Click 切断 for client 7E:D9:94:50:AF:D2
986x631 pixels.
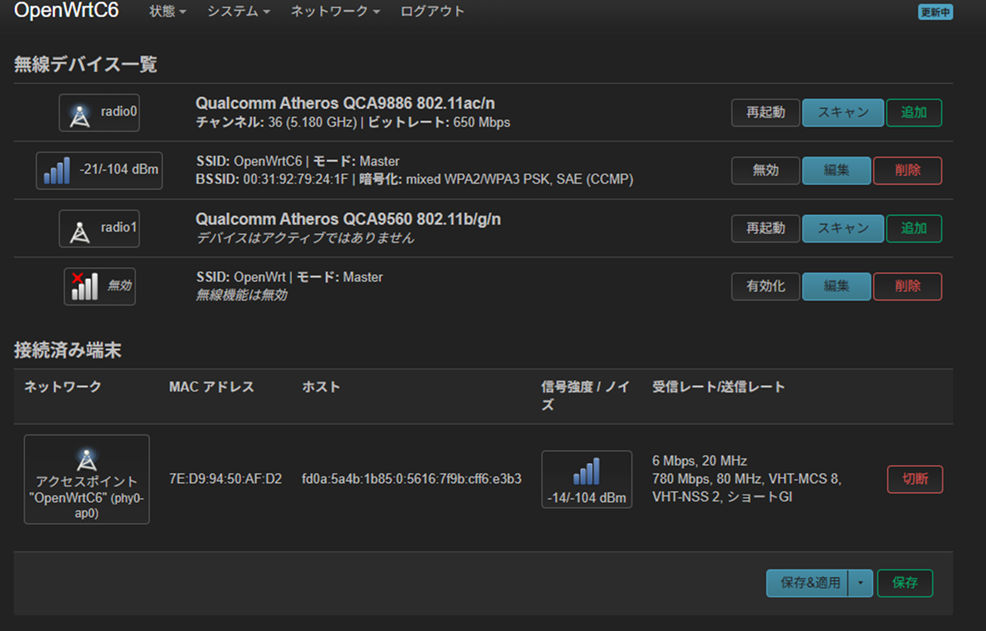click(915, 479)
